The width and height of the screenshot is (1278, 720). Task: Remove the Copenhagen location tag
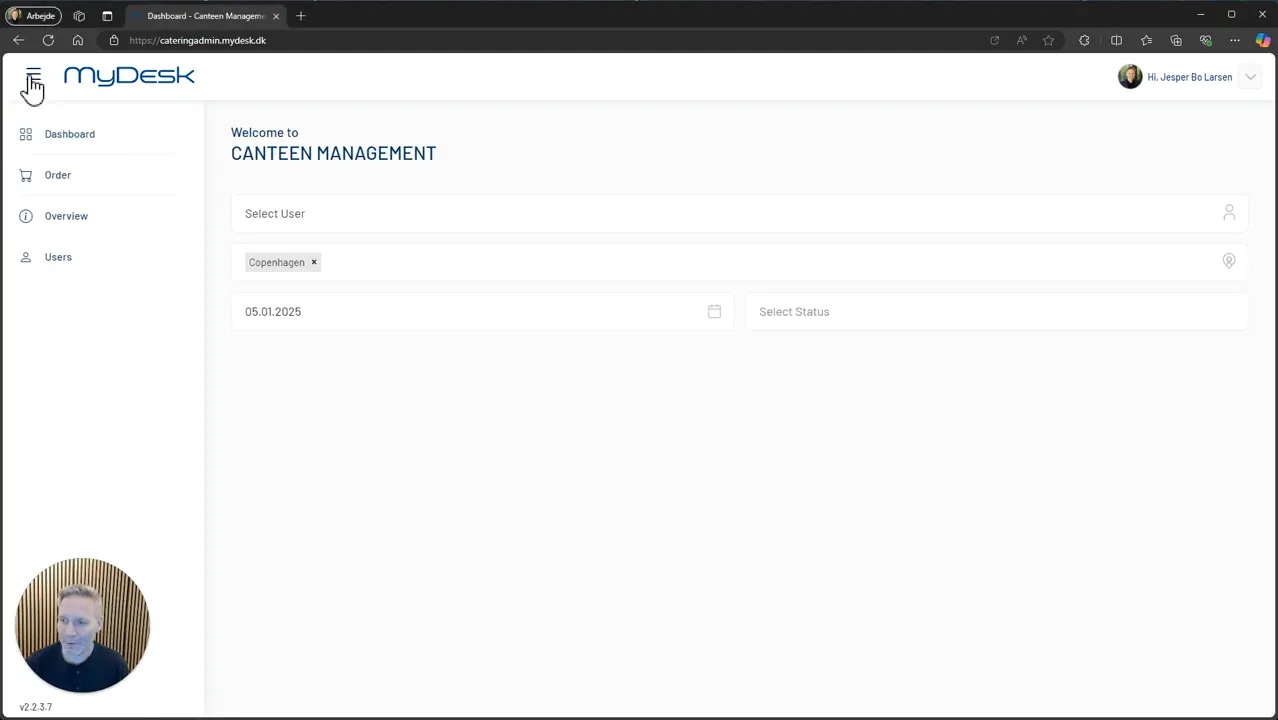pyautogui.click(x=314, y=262)
